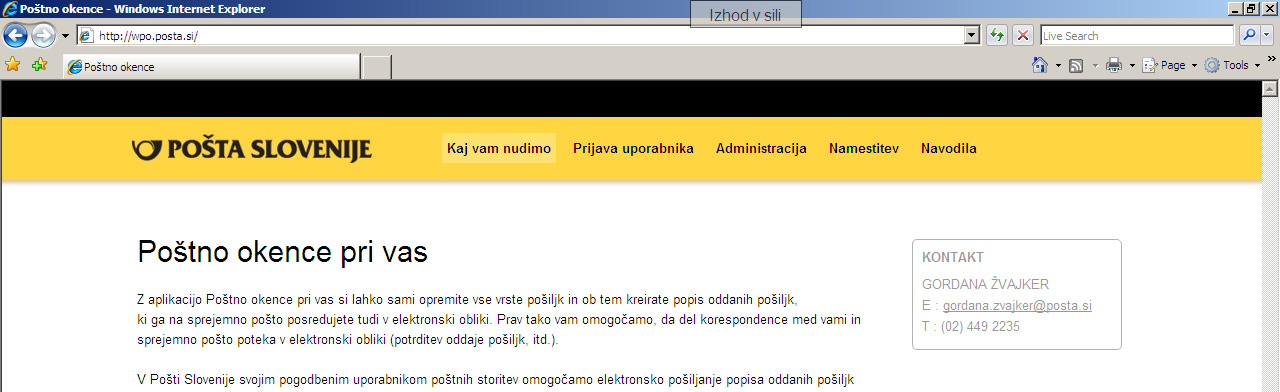Click the paragraph starting 'Z aplikacijo Poštno okence'
The image size is (1280, 392).
tap(499, 319)
